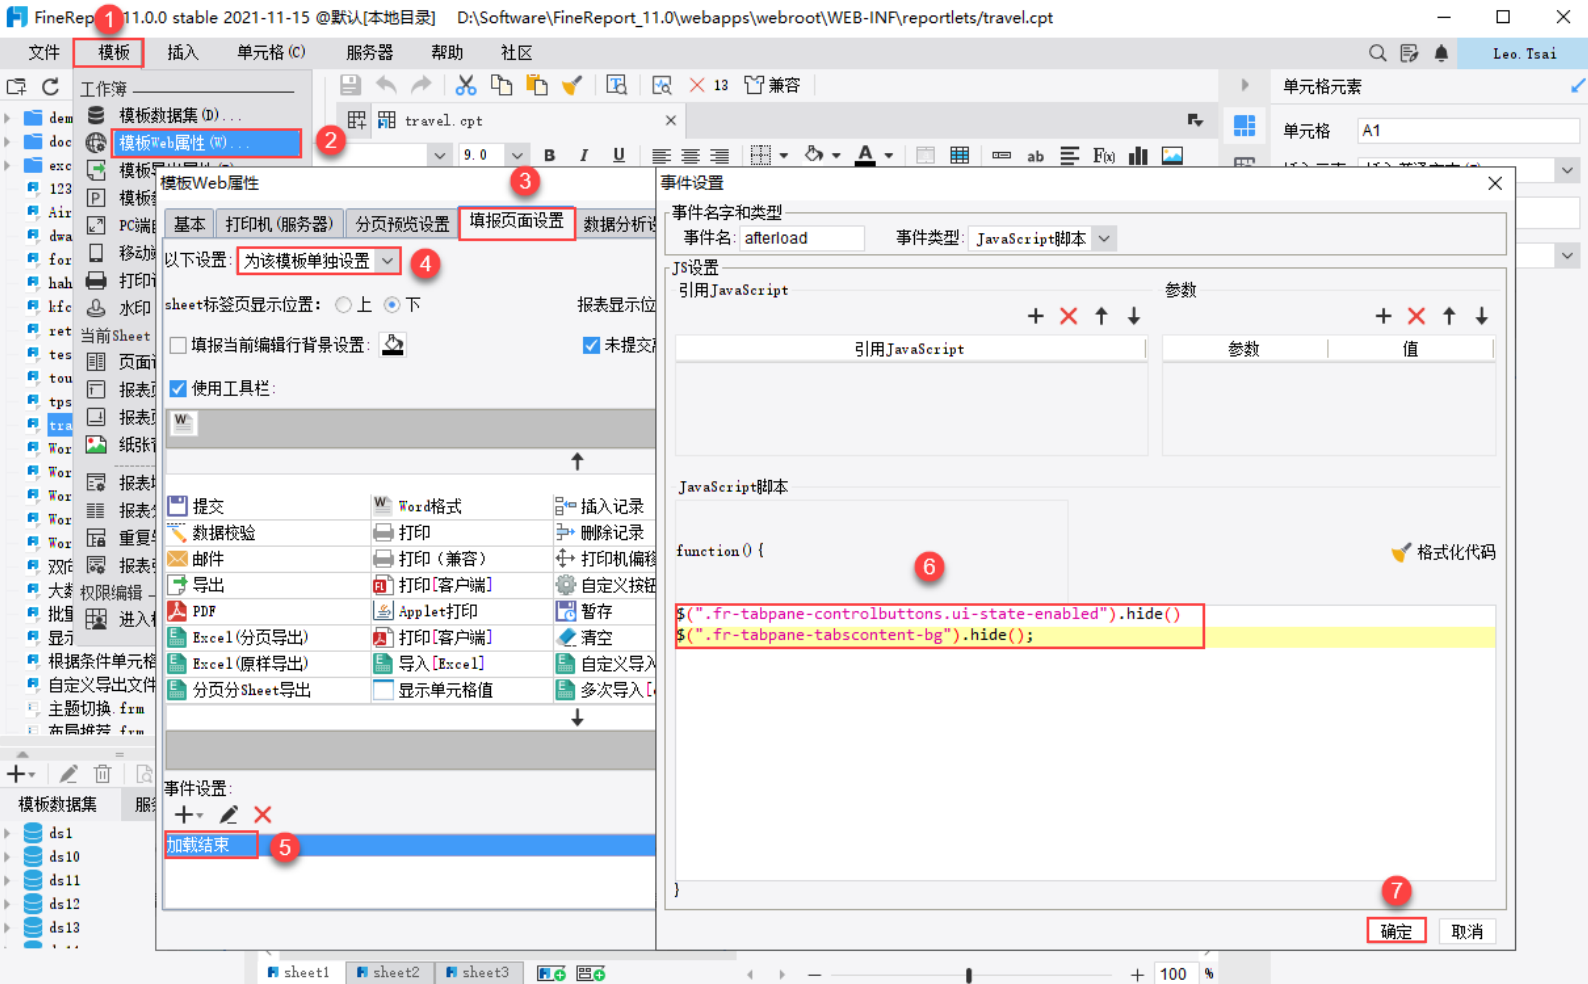Switch to 填报页面设置 tab
This screenshot has height=984, width=1588.
click(517, 221)
